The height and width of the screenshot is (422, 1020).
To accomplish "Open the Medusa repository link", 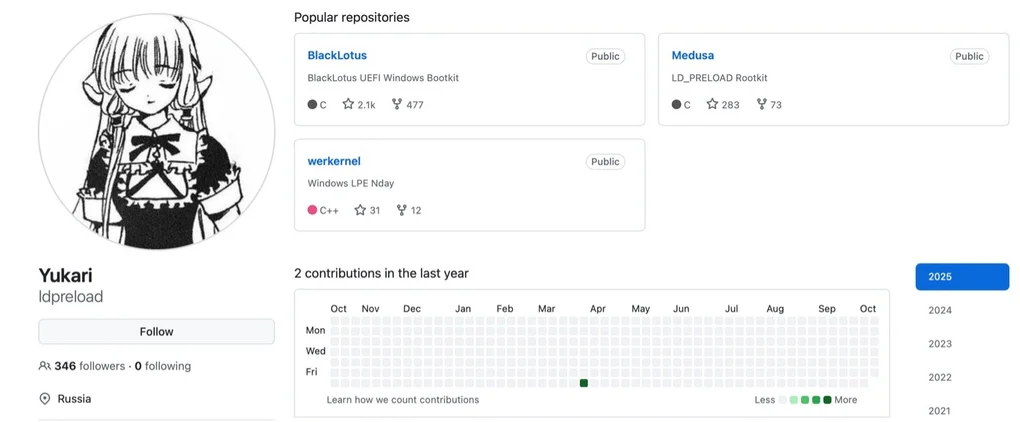I will point(693,55).
